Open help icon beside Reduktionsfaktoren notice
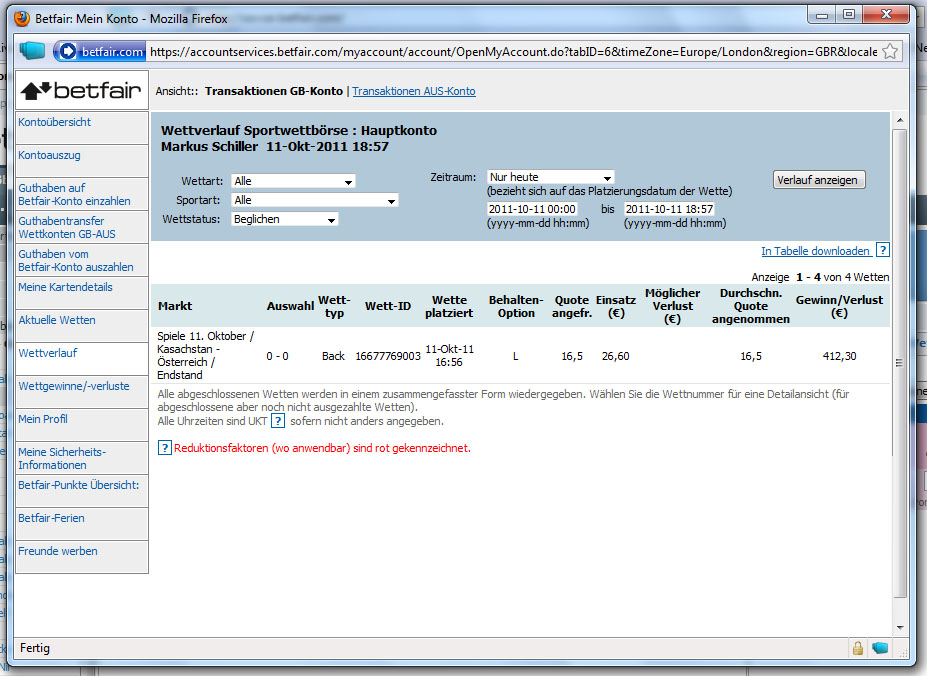Viewport: 927px width, 676px height. [x=164, y=448]
